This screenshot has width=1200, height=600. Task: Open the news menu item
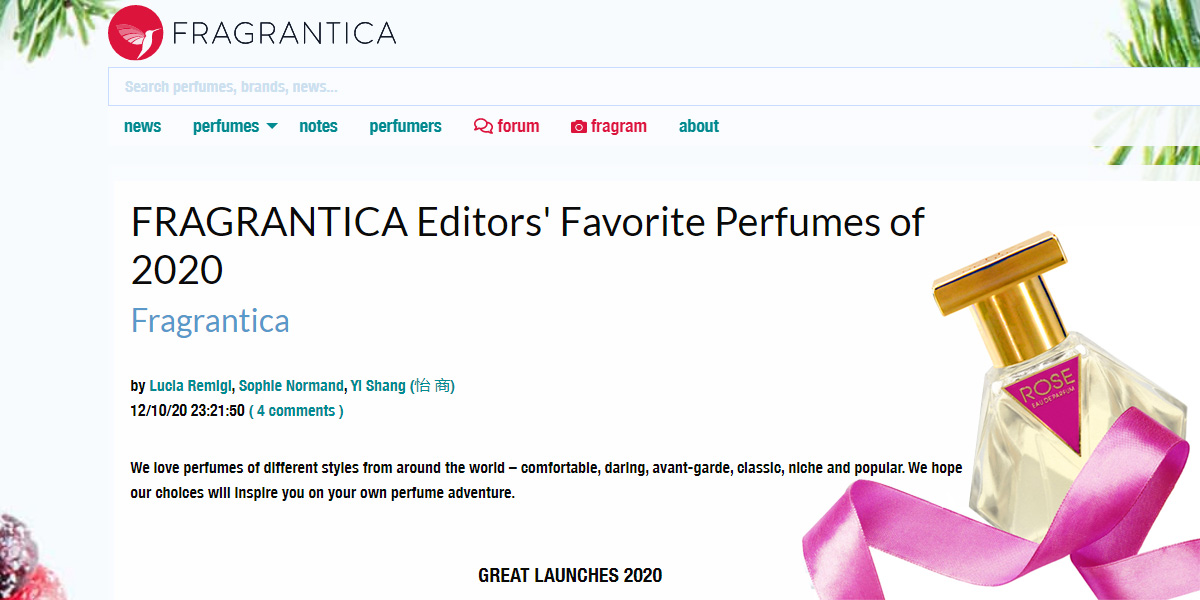[142, 127]
